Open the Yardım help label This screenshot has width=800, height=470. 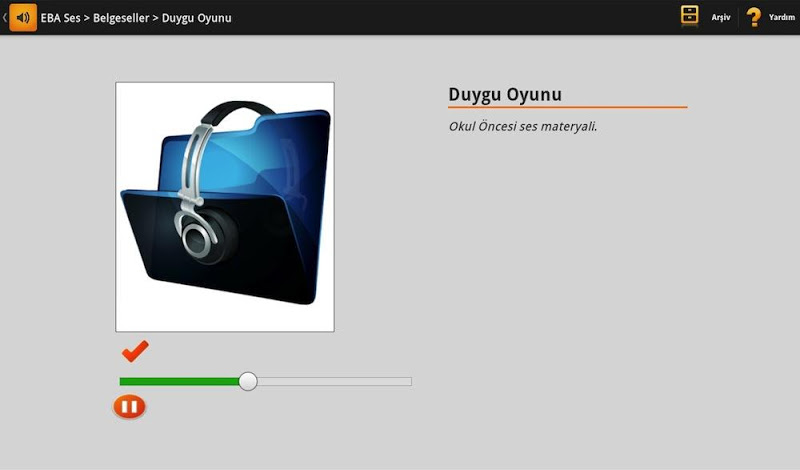tap(782, 17)
